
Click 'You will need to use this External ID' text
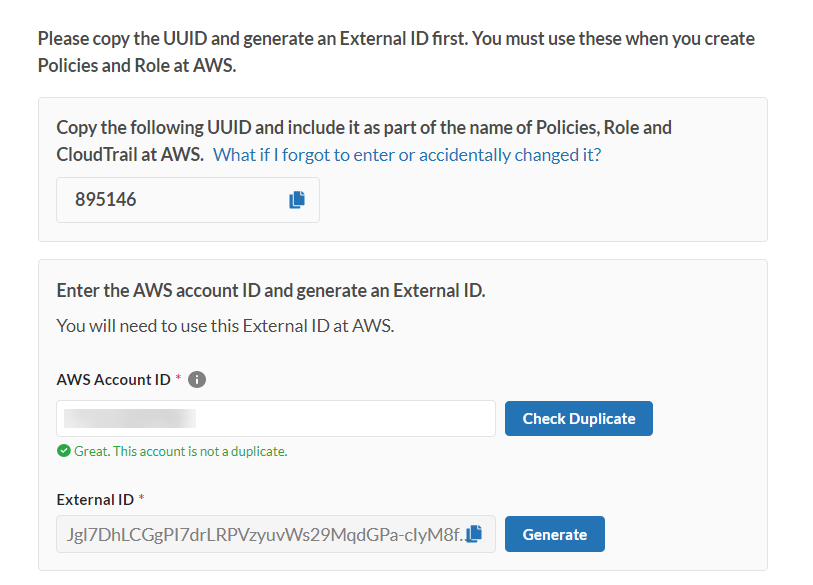[225, 325]
